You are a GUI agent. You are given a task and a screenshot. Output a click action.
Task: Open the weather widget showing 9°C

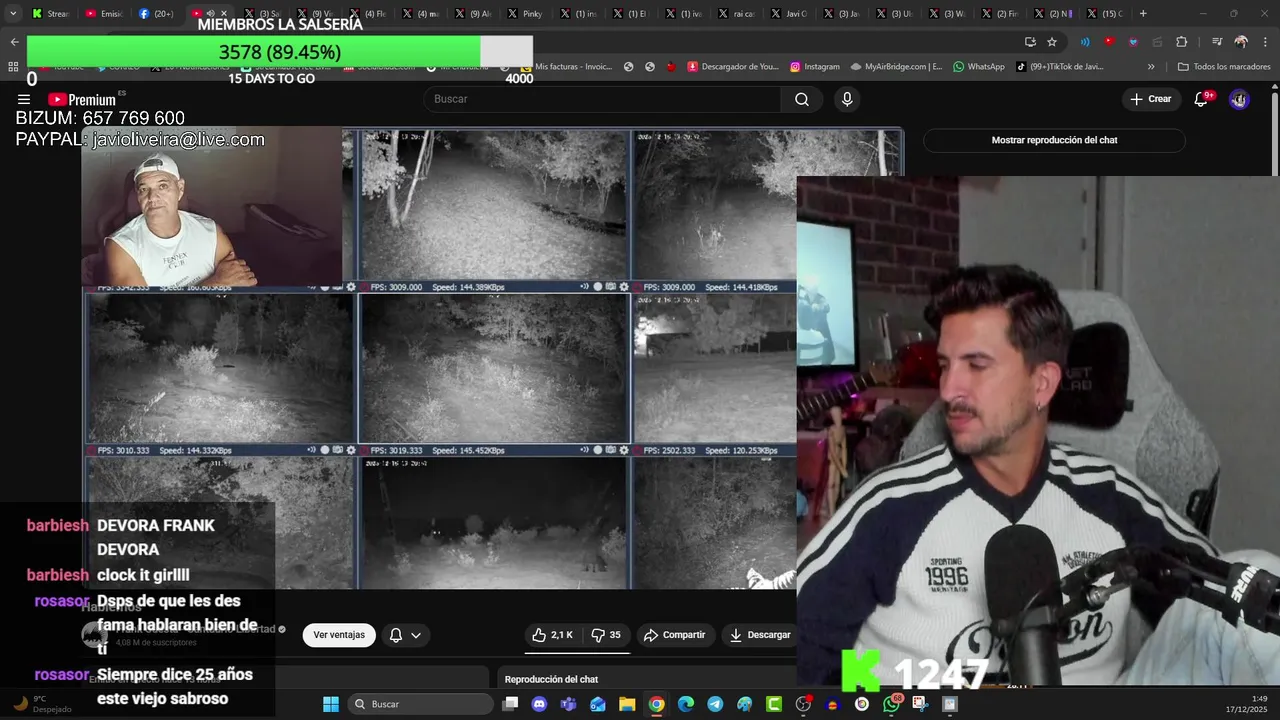[x=42, y=704]
